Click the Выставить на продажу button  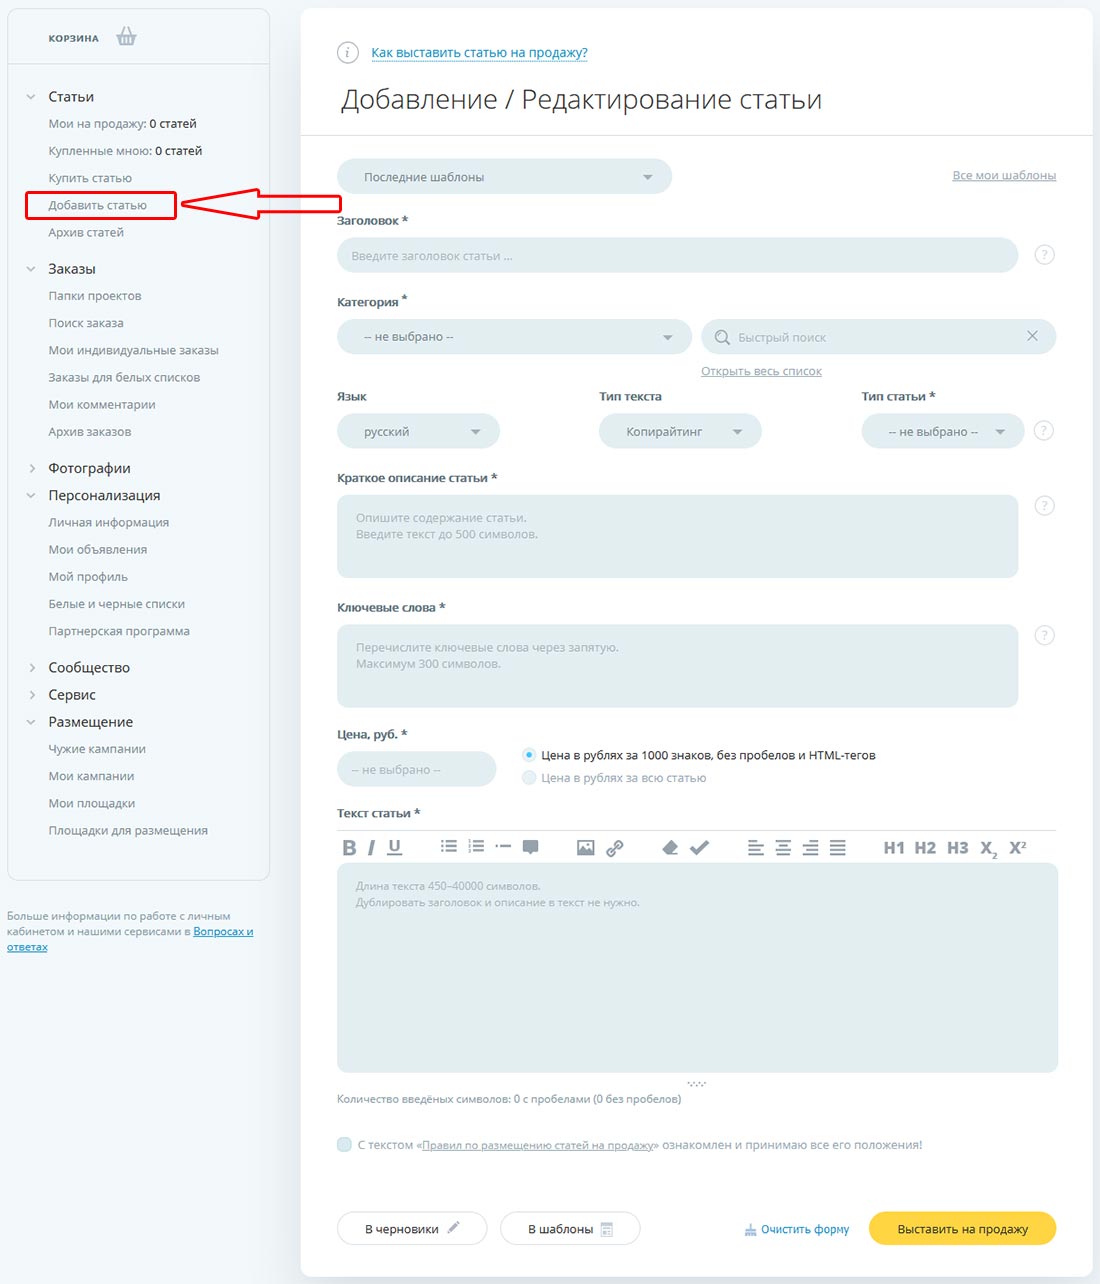point(961,1228)
